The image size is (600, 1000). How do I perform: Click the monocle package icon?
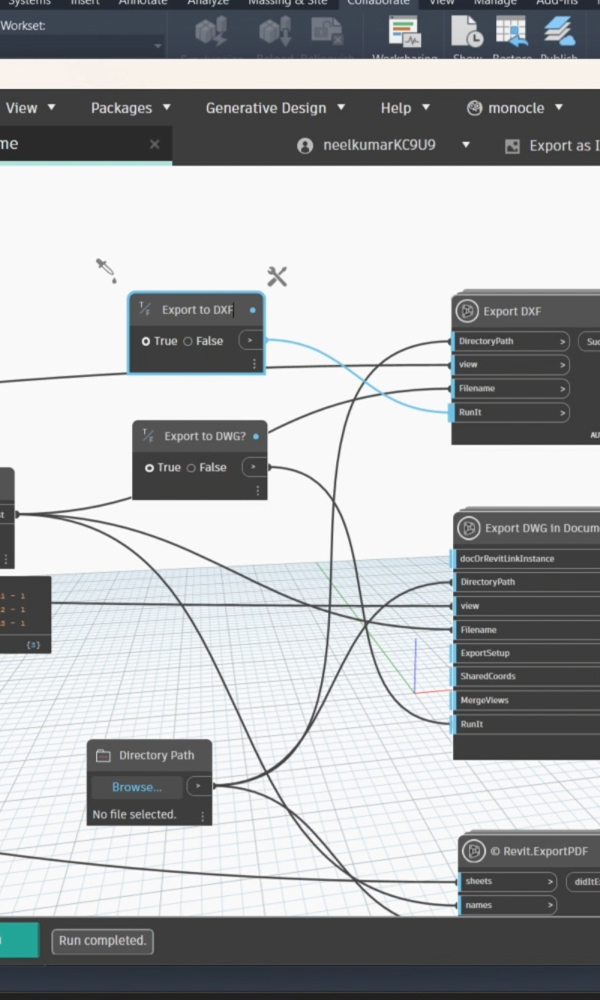click(x=474, y=108)
